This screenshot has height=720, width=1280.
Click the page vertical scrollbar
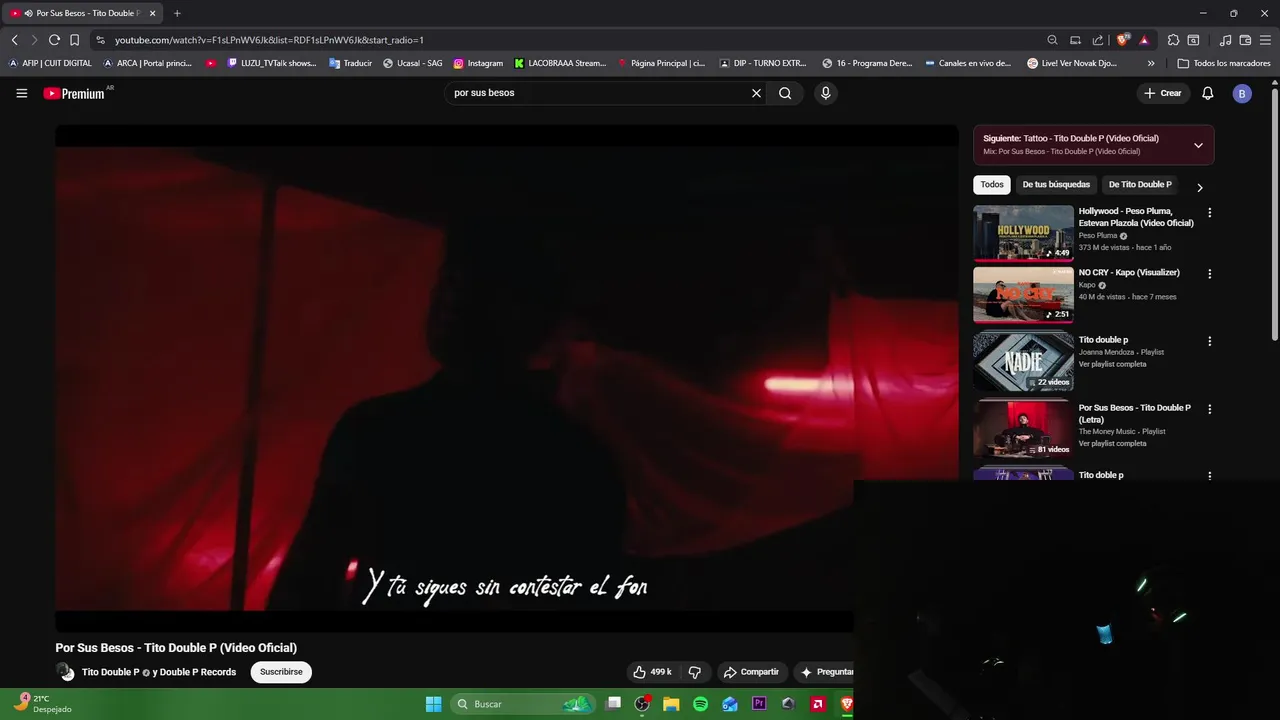tap(1274, 215)
